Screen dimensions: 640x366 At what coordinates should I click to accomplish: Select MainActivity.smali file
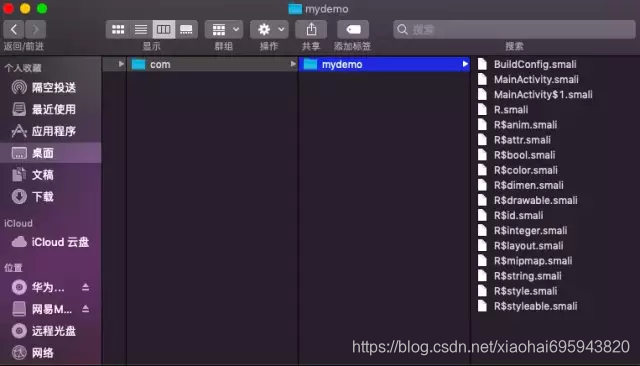tap(536, 80)
